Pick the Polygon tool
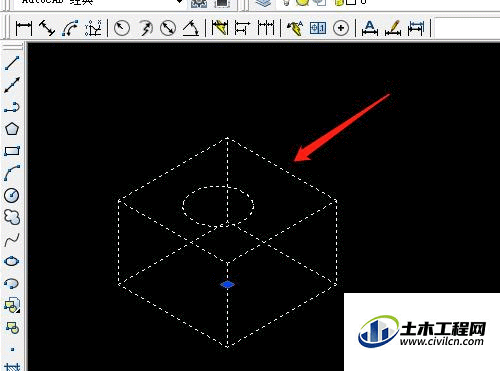The height and width of the screenshot is (371, 500). coord(12,129)
